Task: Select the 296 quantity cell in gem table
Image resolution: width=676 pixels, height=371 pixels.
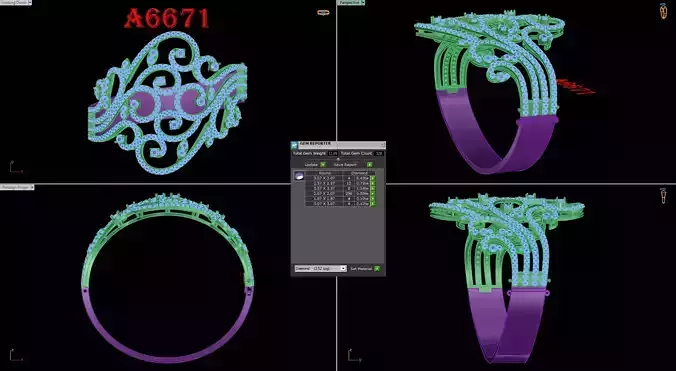Action: click(349, 193)
